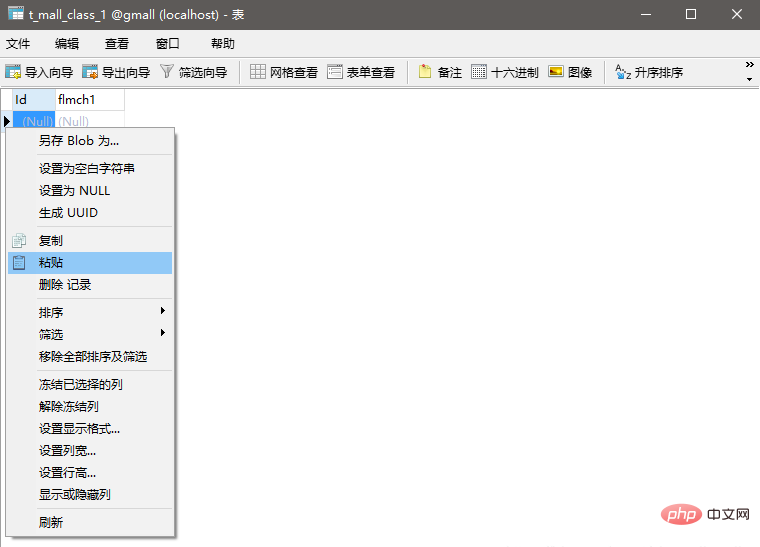
Task: Choose 设置显示格式... option
Action: coord(90,429)
